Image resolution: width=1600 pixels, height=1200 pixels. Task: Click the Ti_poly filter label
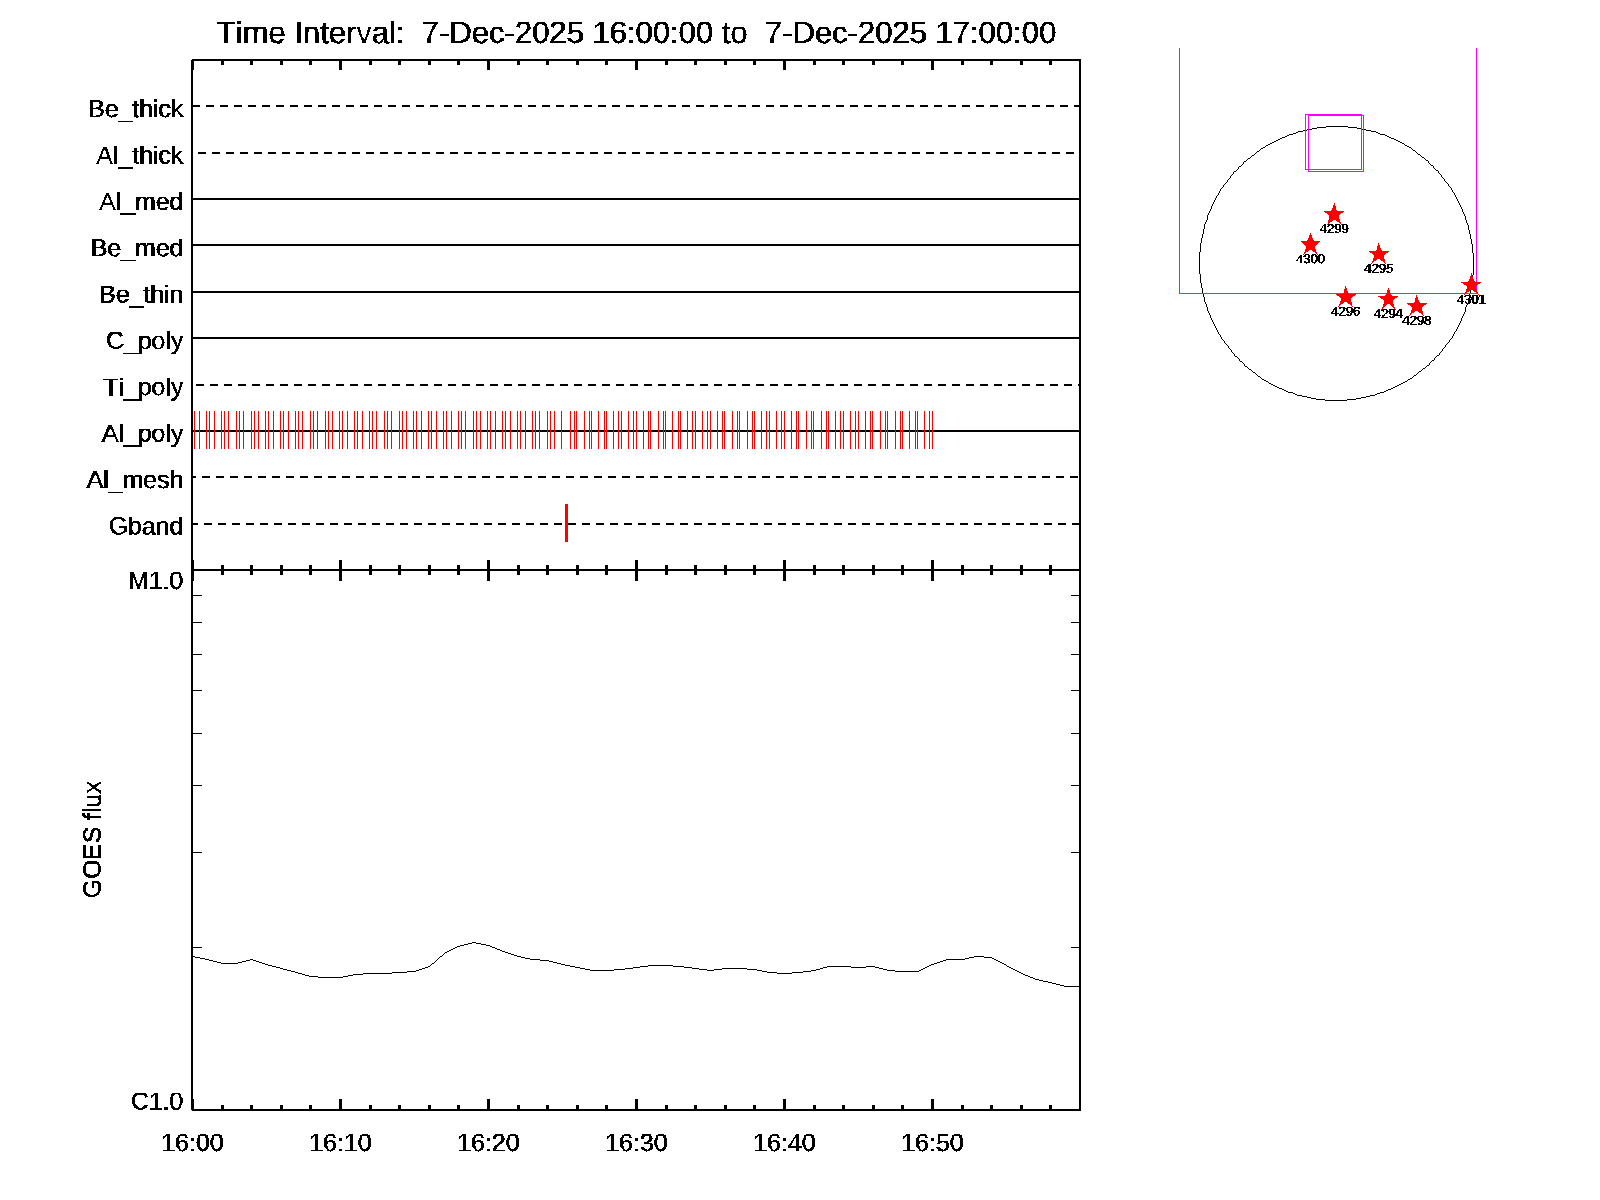tap(143, 388)
